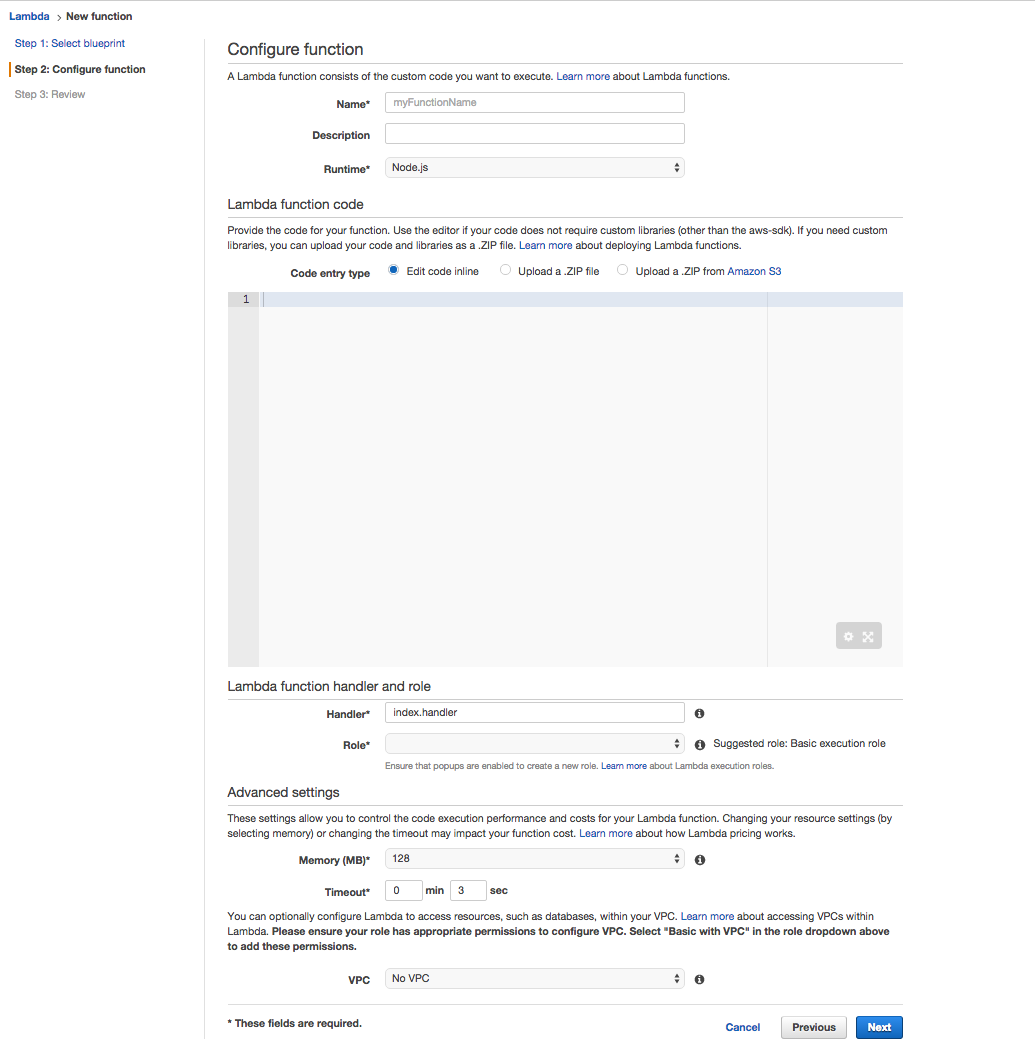1035x1049 pixels.
Task: Click the Cancel link
Action: tap(743, 1028)
